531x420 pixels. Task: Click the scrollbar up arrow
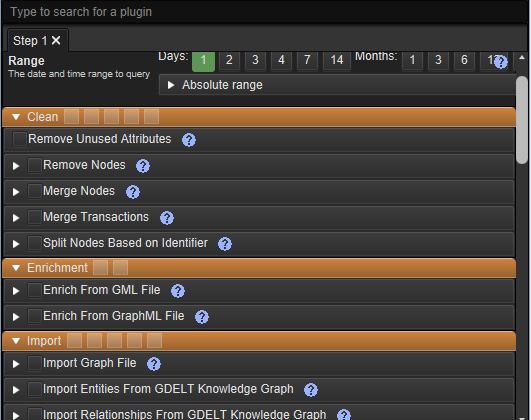coord(522,58)
